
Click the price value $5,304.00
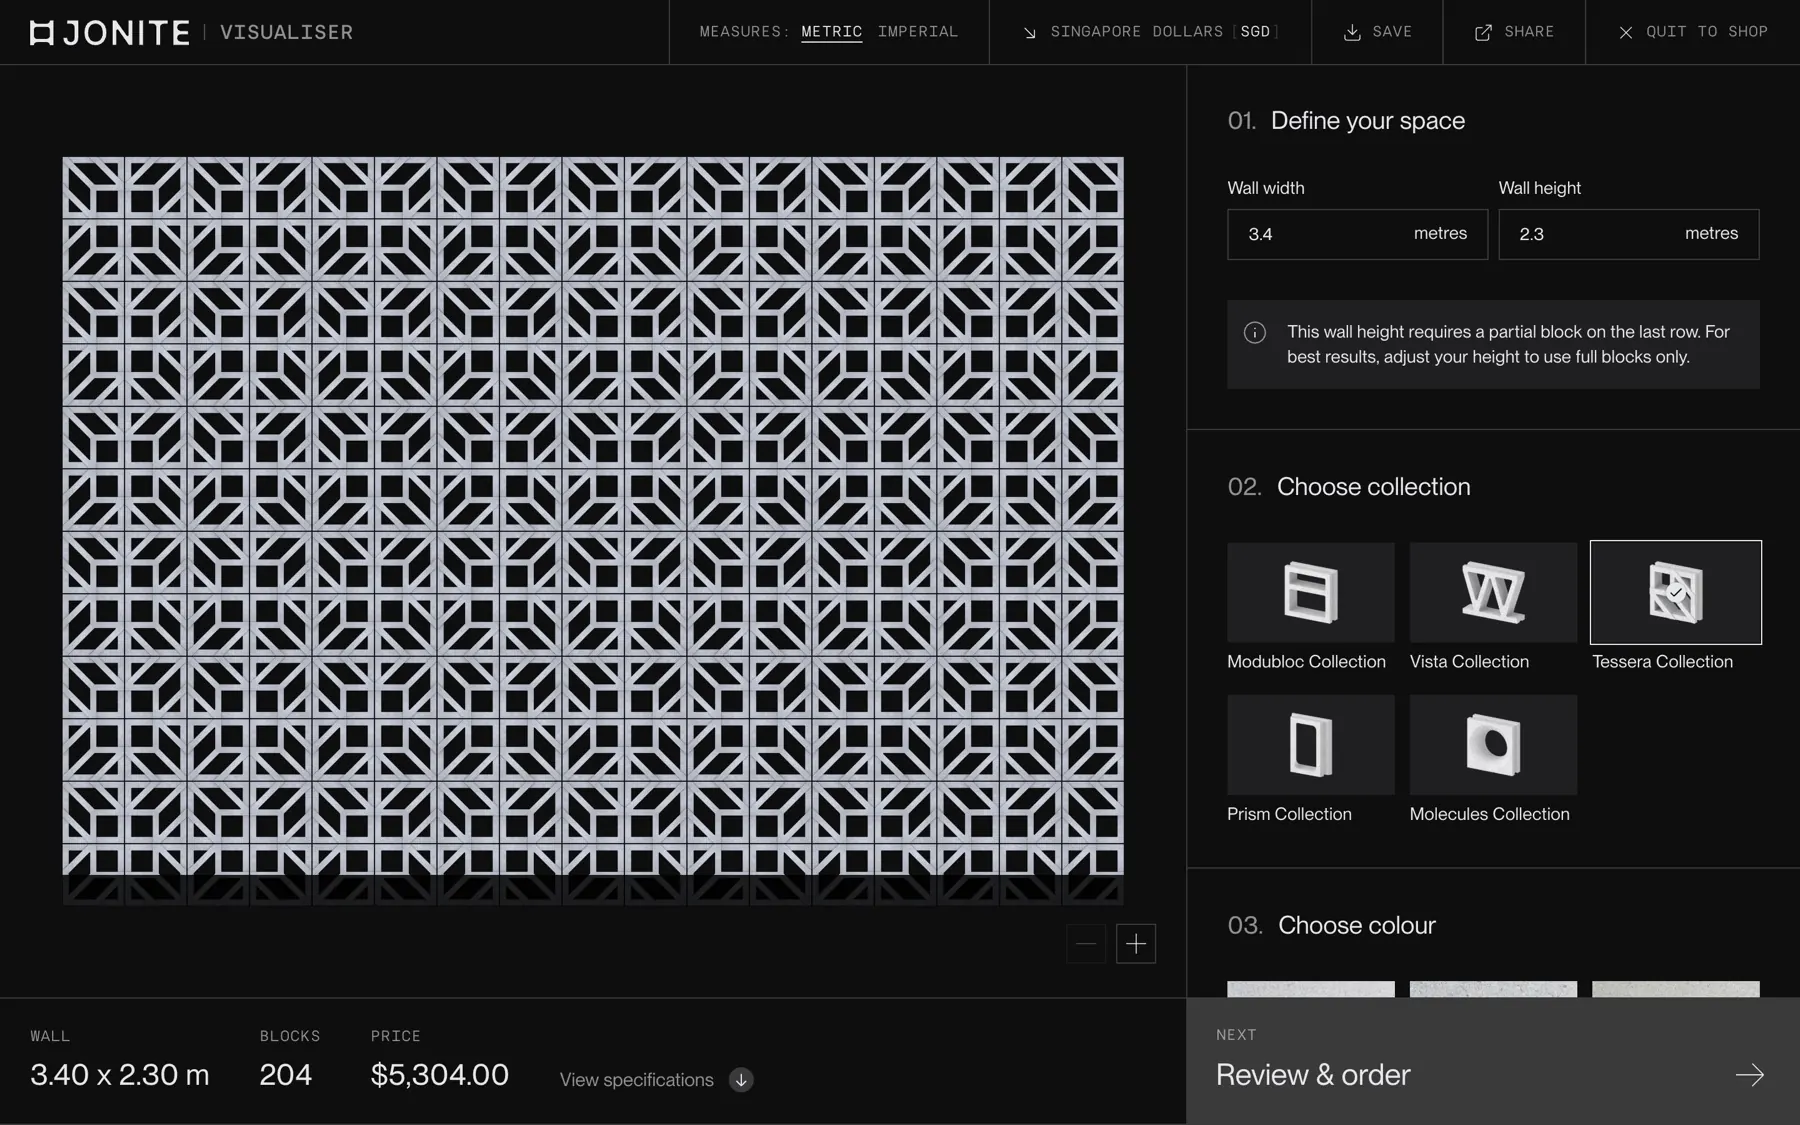(440, 1075)
